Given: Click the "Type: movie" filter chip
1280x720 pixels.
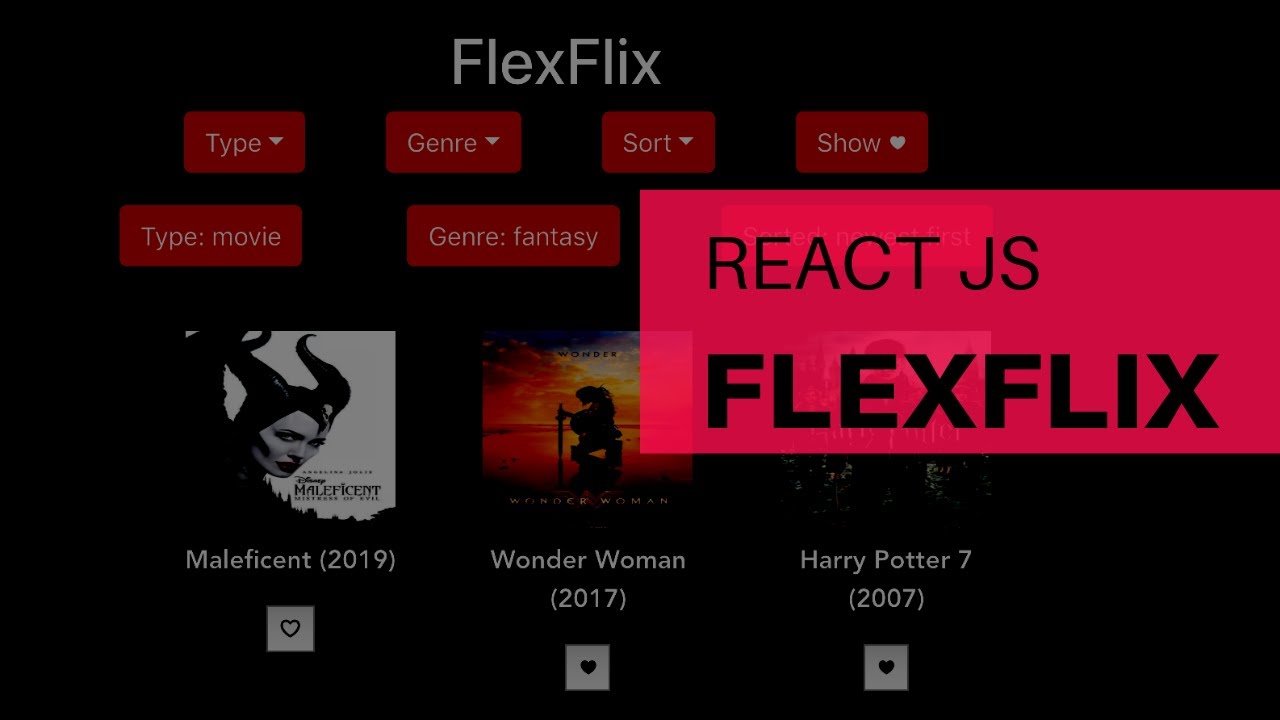Looking at the screenshot, I should (x=210, y=236).
